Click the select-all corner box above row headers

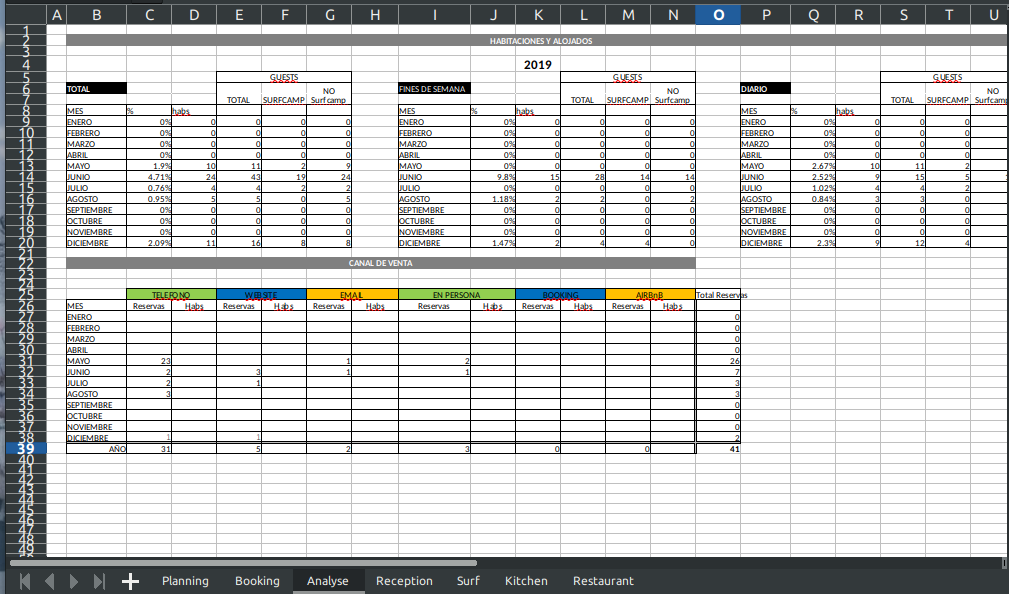(x=23, y=14)
